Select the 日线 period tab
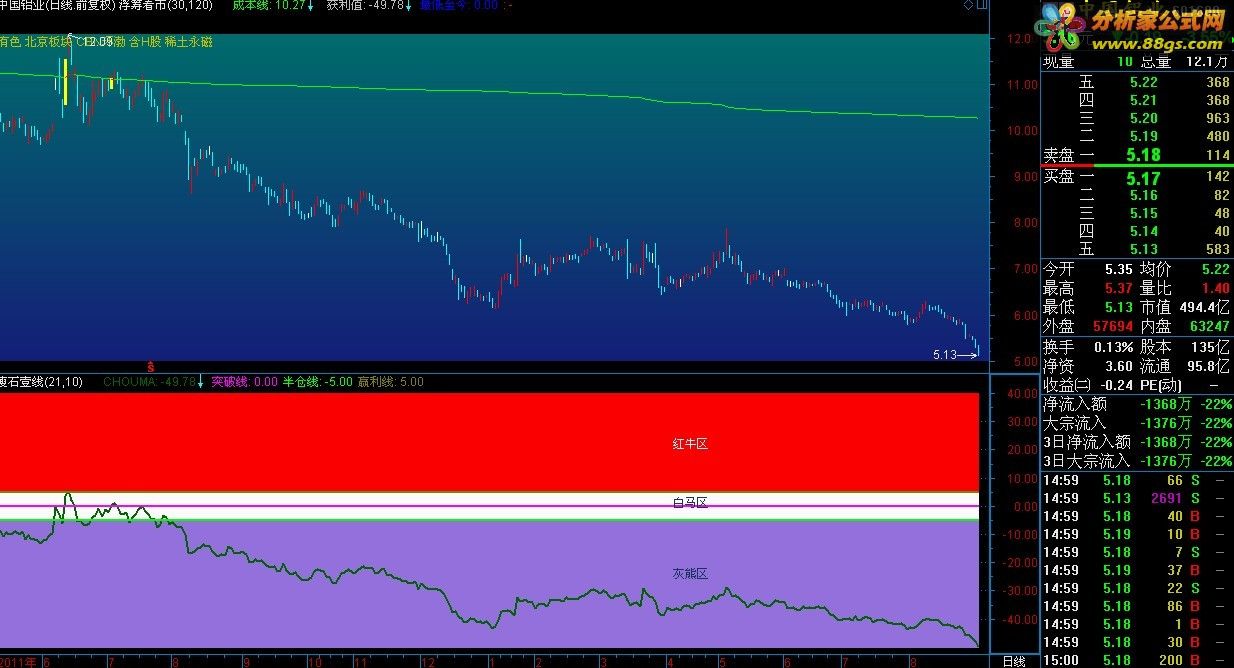 tap(1013, 661)
